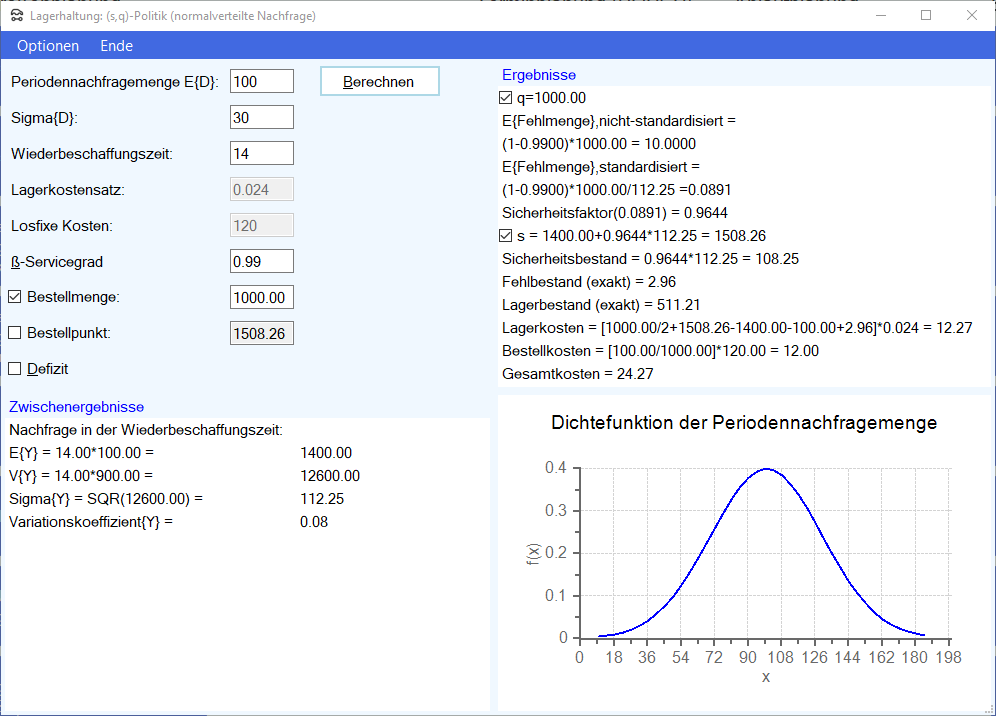Click the Bestellpunkt value field
The width and height of the screenshot is (996, 716).
[x=261, y=333]
